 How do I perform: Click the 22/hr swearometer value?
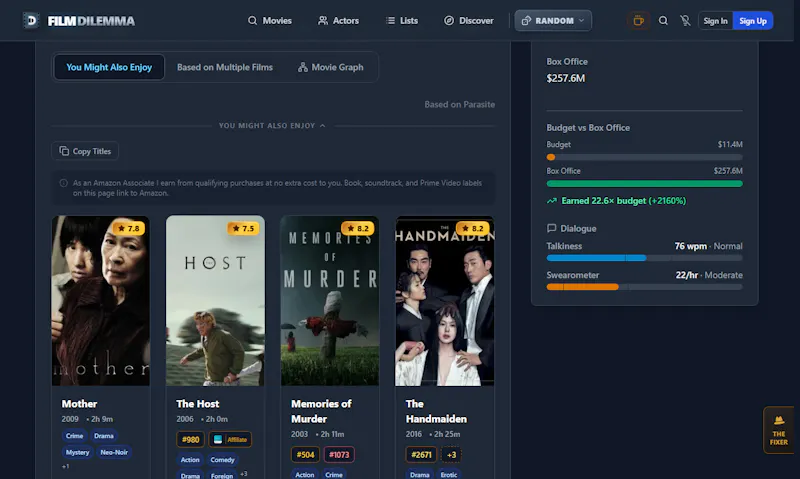pyautogui.click(x=687, y=275)
